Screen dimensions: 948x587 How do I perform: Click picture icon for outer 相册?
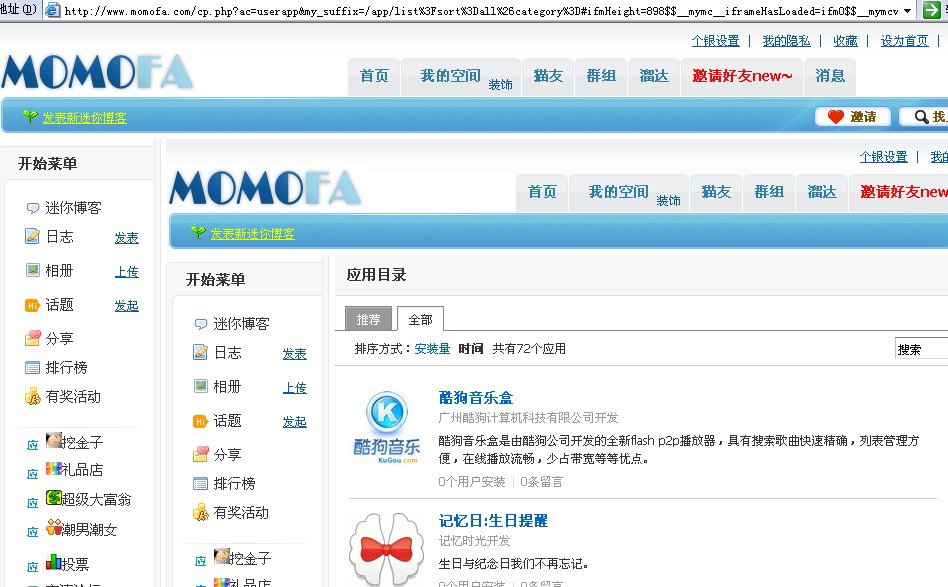[33, 270]
